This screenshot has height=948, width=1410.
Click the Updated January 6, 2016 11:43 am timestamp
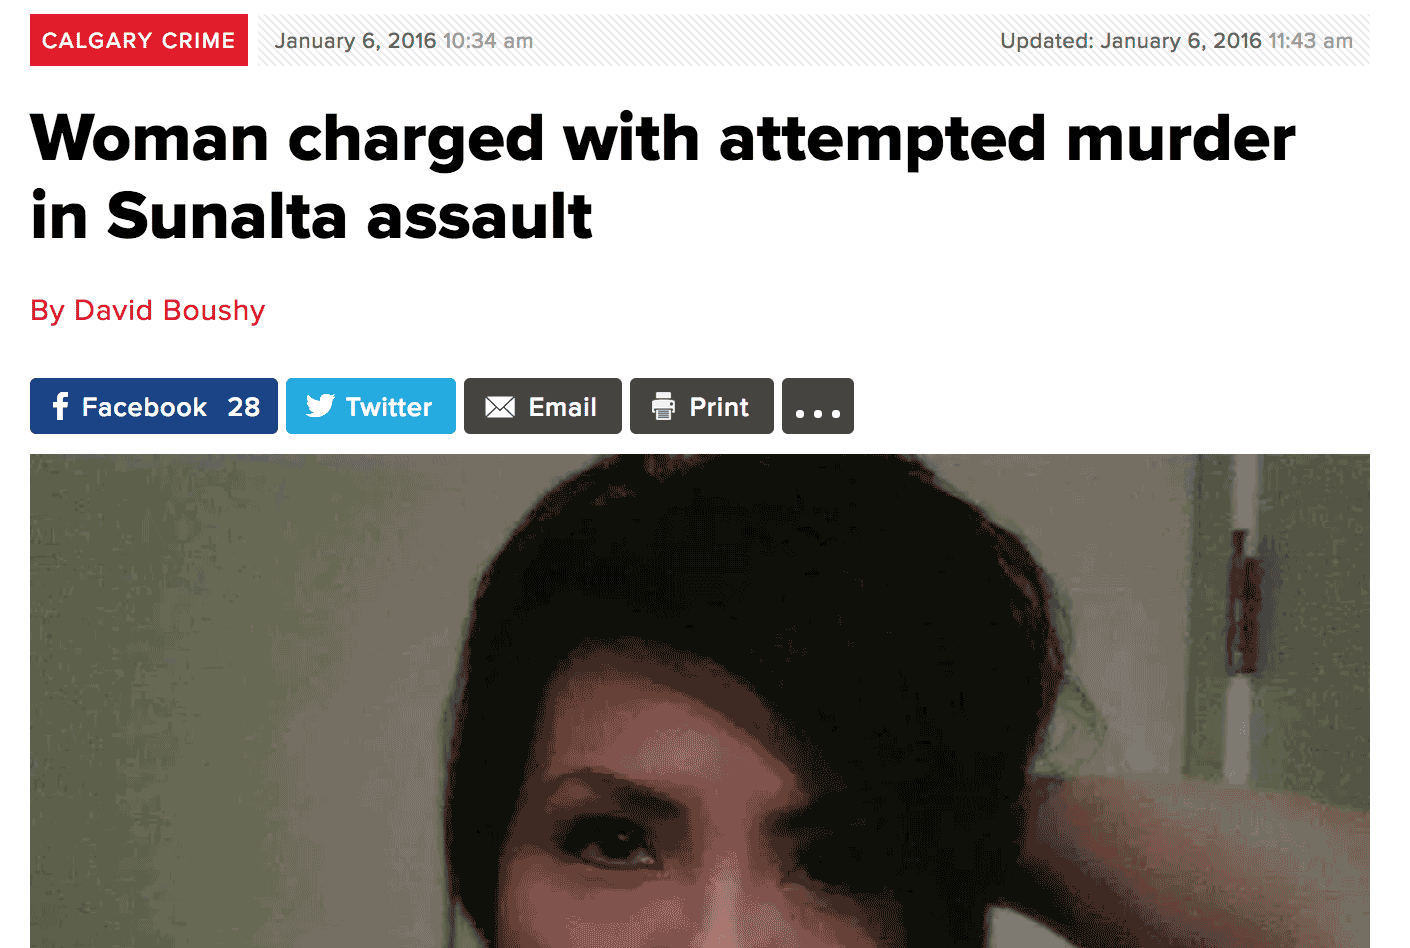[1177, 41]
